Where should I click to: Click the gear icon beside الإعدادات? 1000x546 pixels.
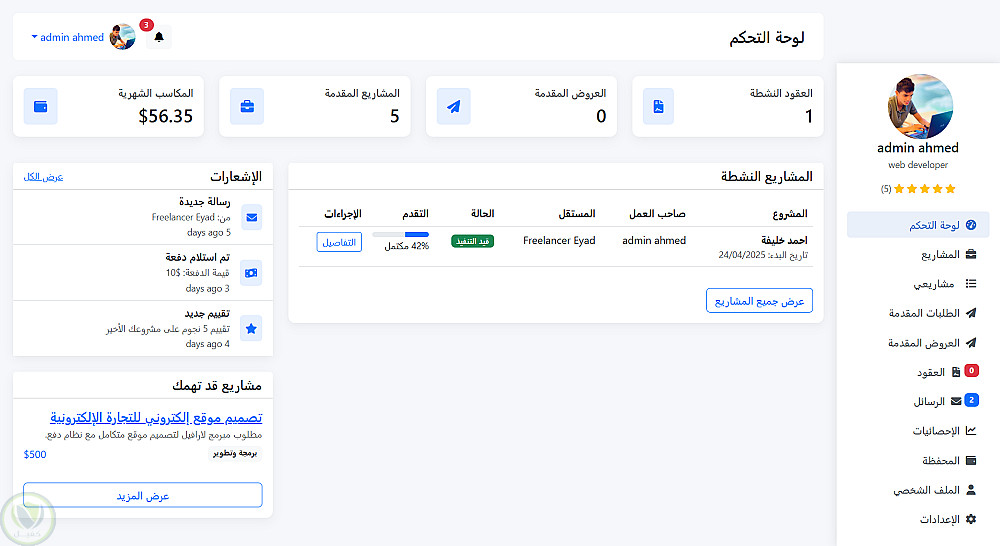point(971,519)
